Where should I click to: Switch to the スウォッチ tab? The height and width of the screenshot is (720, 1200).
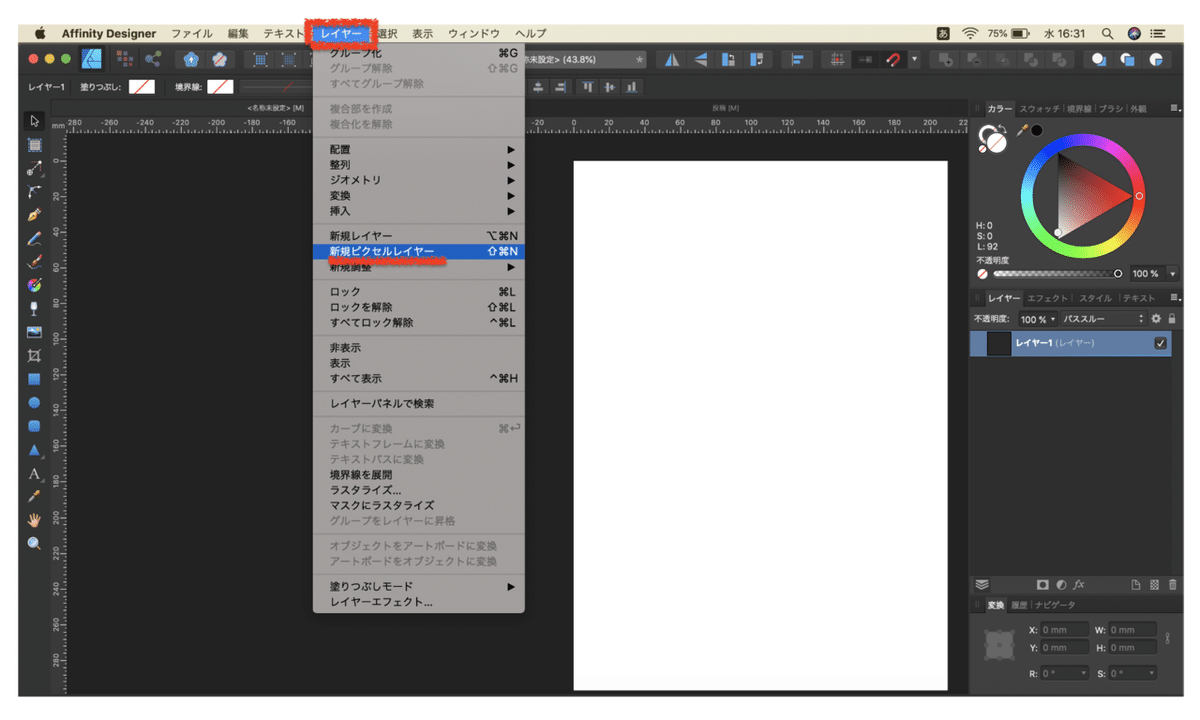[x=1040, y=108]
